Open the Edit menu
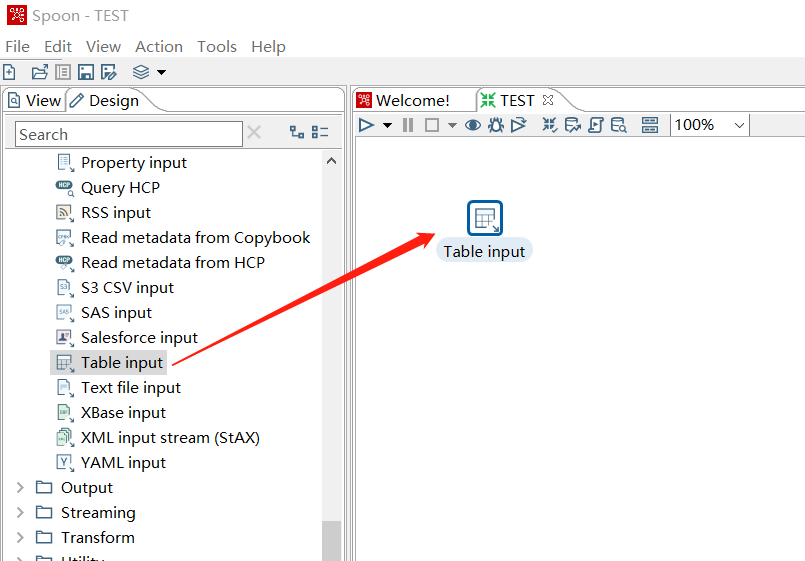The image size is (805, 561). pos(58,47)
